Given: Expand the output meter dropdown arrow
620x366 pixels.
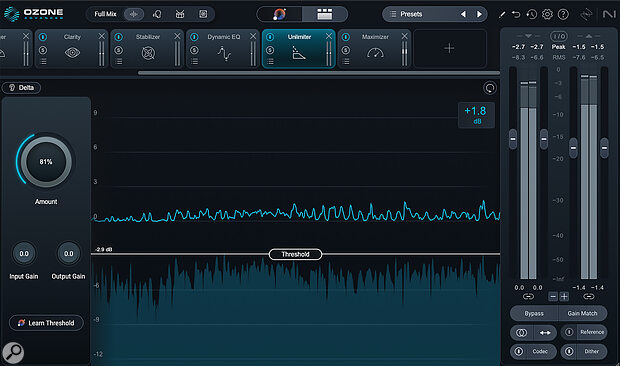Looking at the screenshot, I should click(589, 36).
